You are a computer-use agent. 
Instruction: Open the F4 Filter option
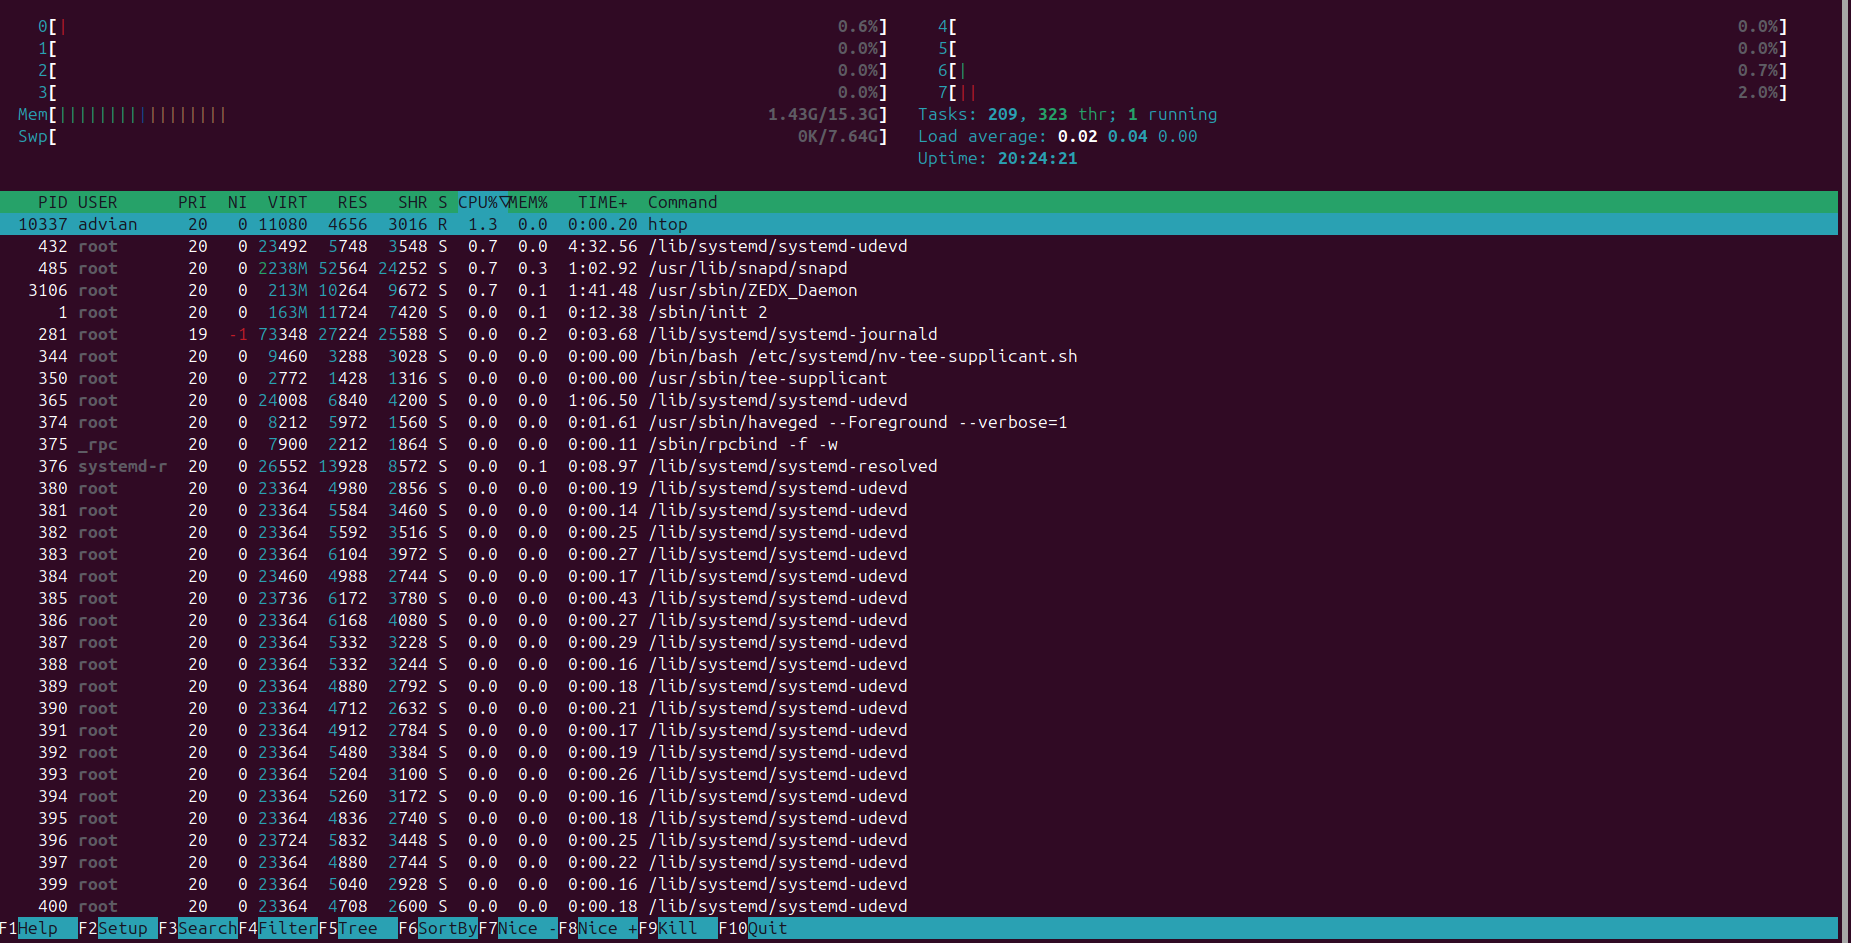pos(278,928)
